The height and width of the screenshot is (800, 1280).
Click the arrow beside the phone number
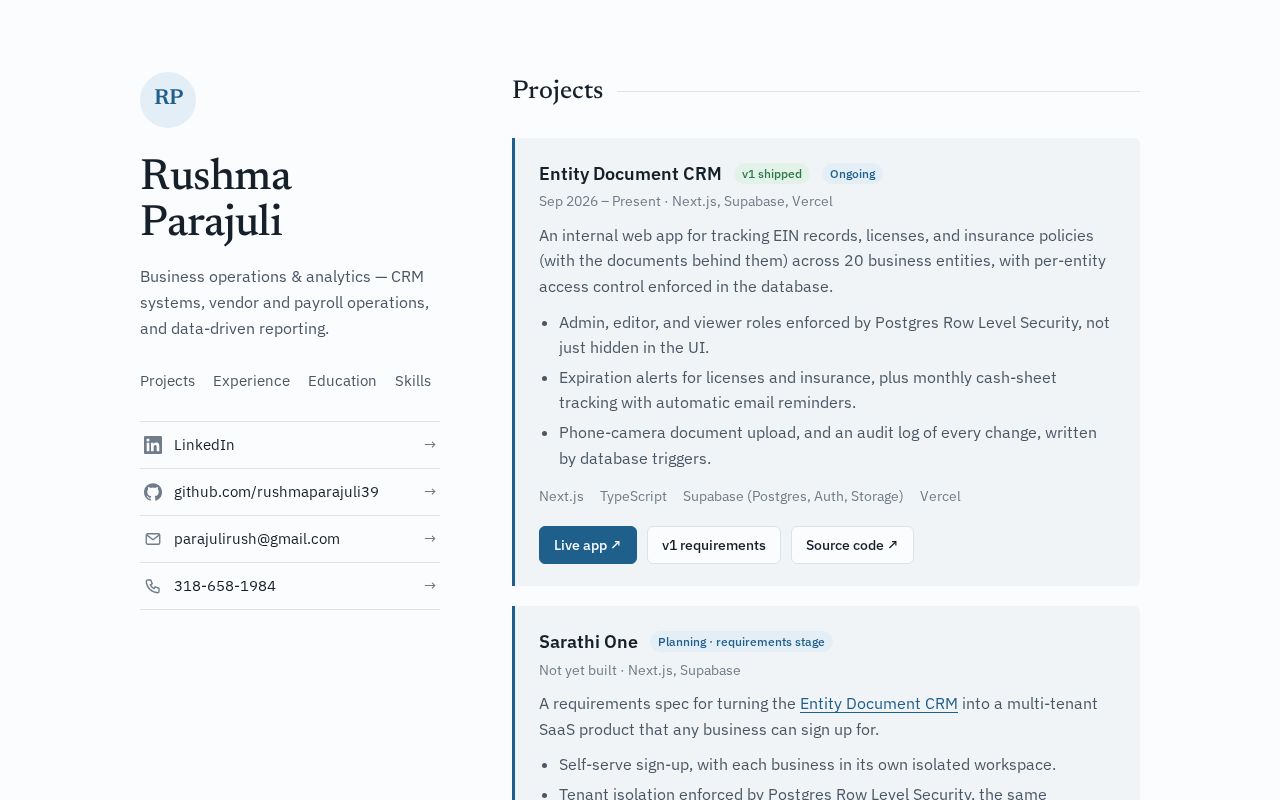coord(430,586)
